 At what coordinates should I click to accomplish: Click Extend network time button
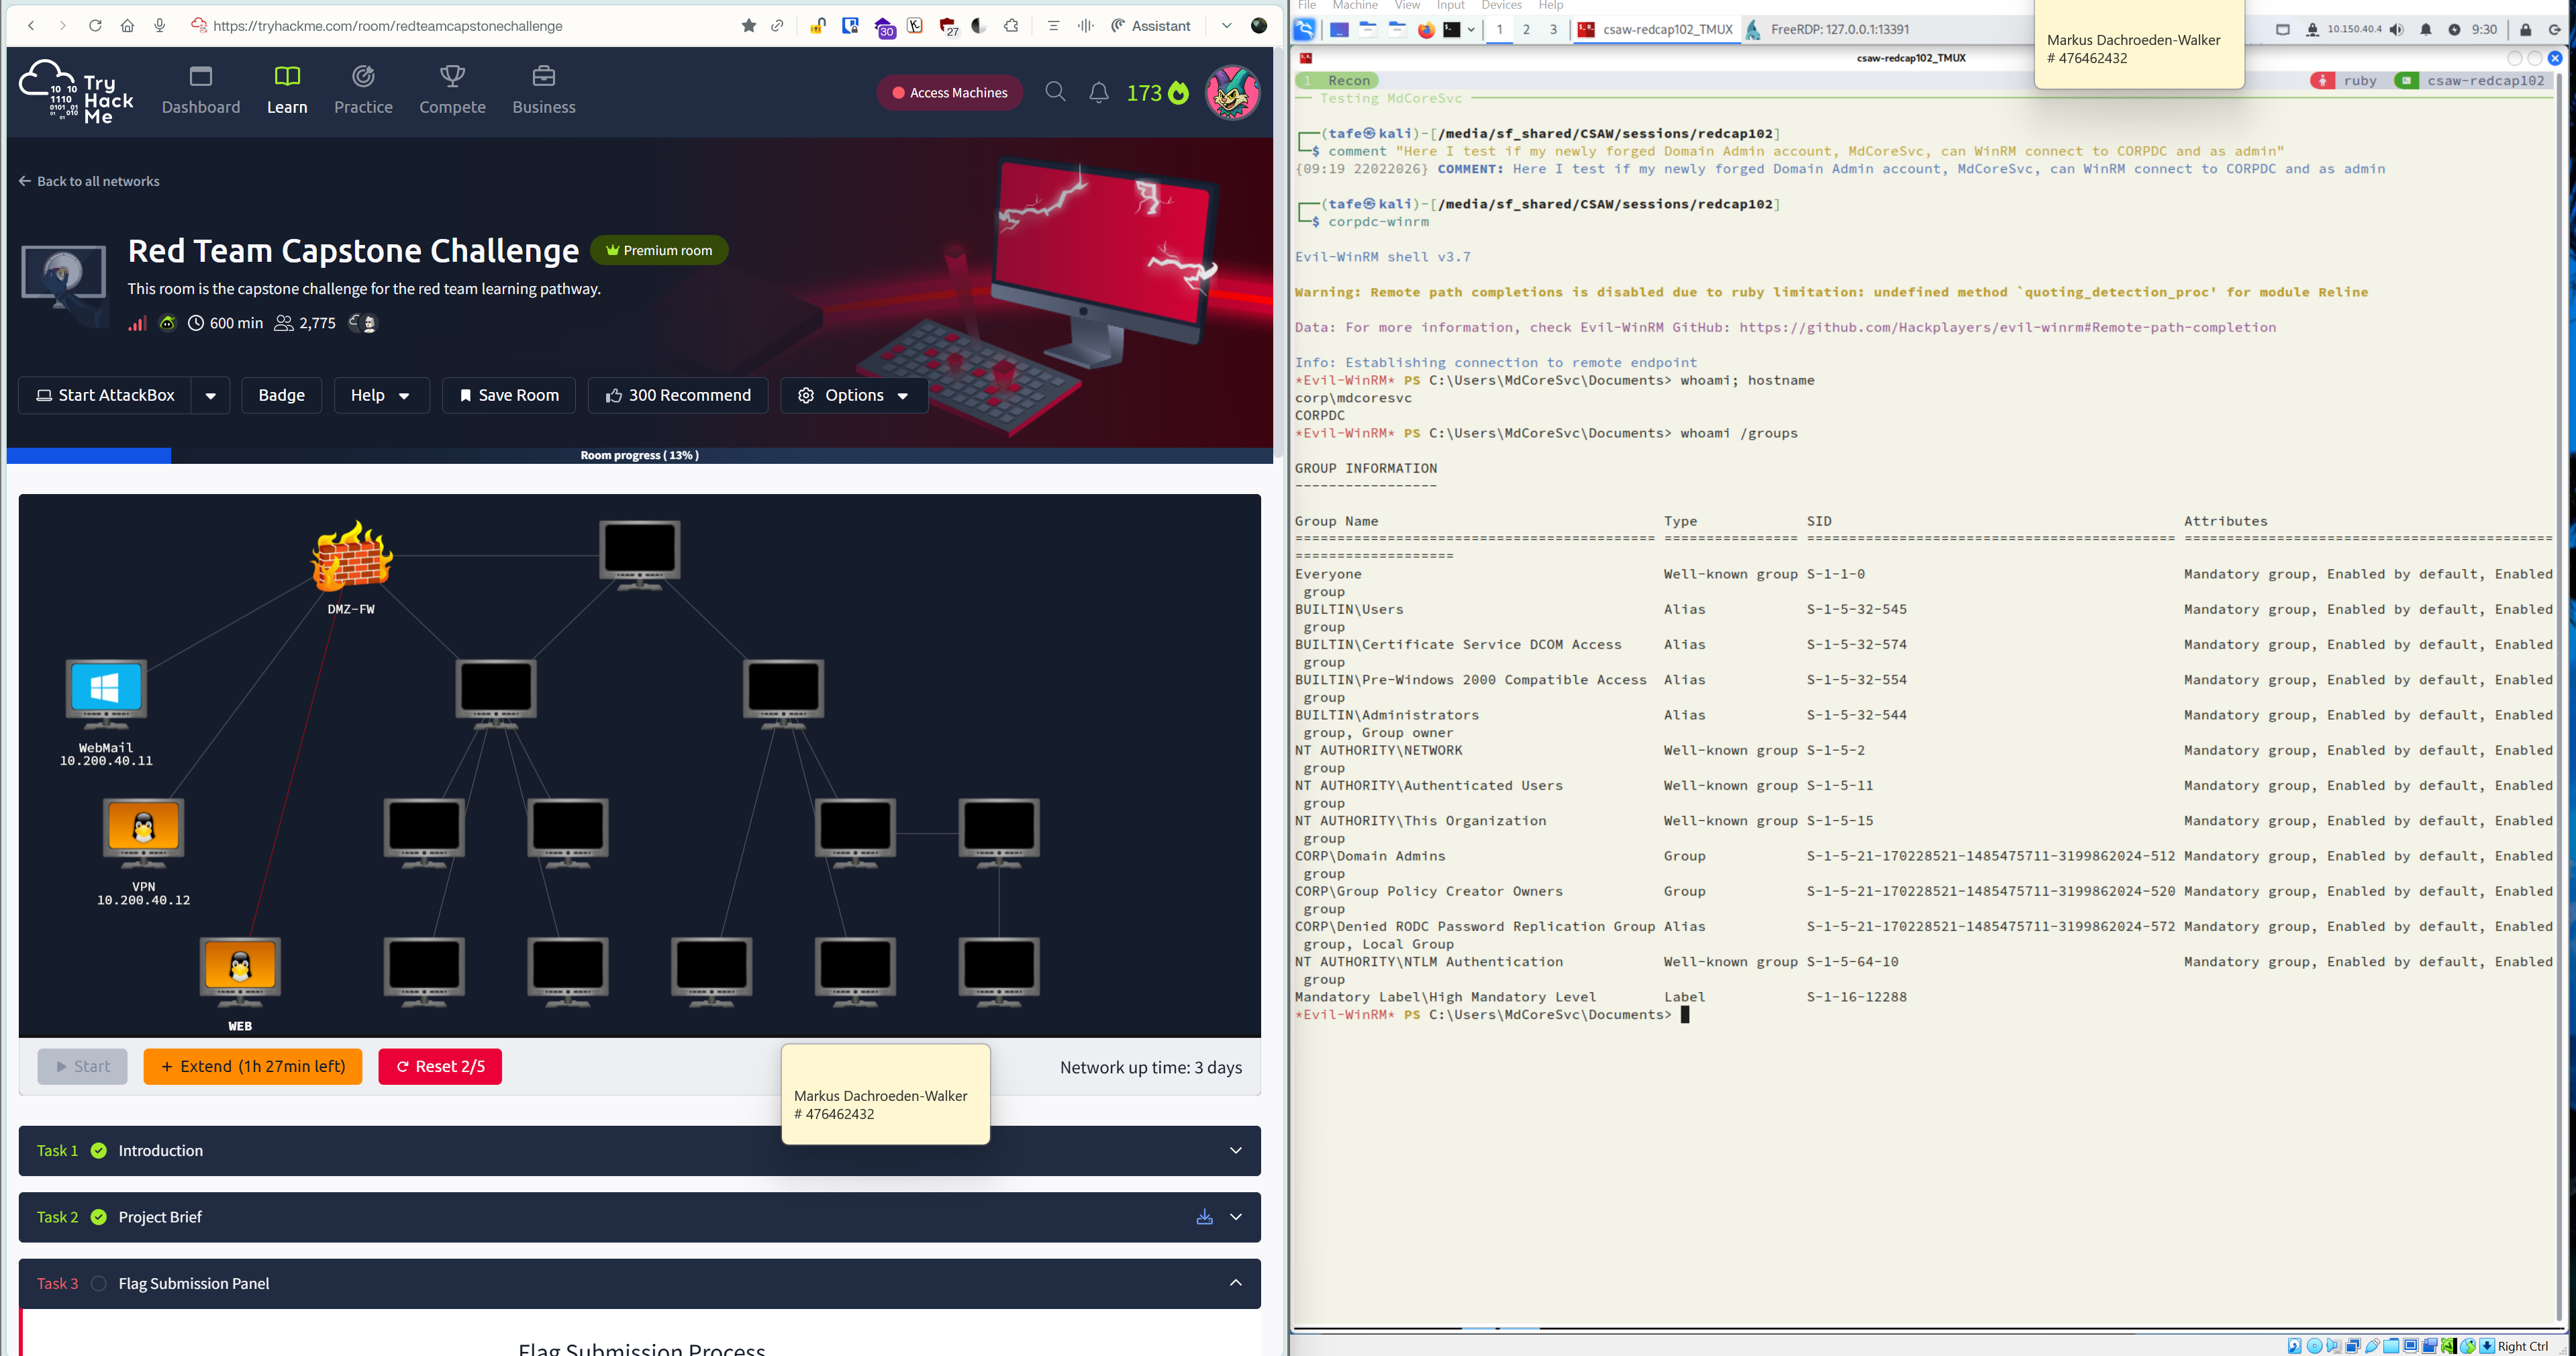click(252, 1067)
